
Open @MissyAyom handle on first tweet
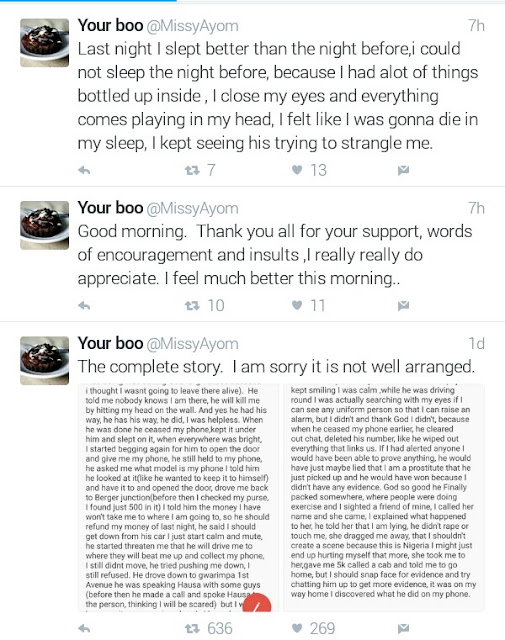192,27
